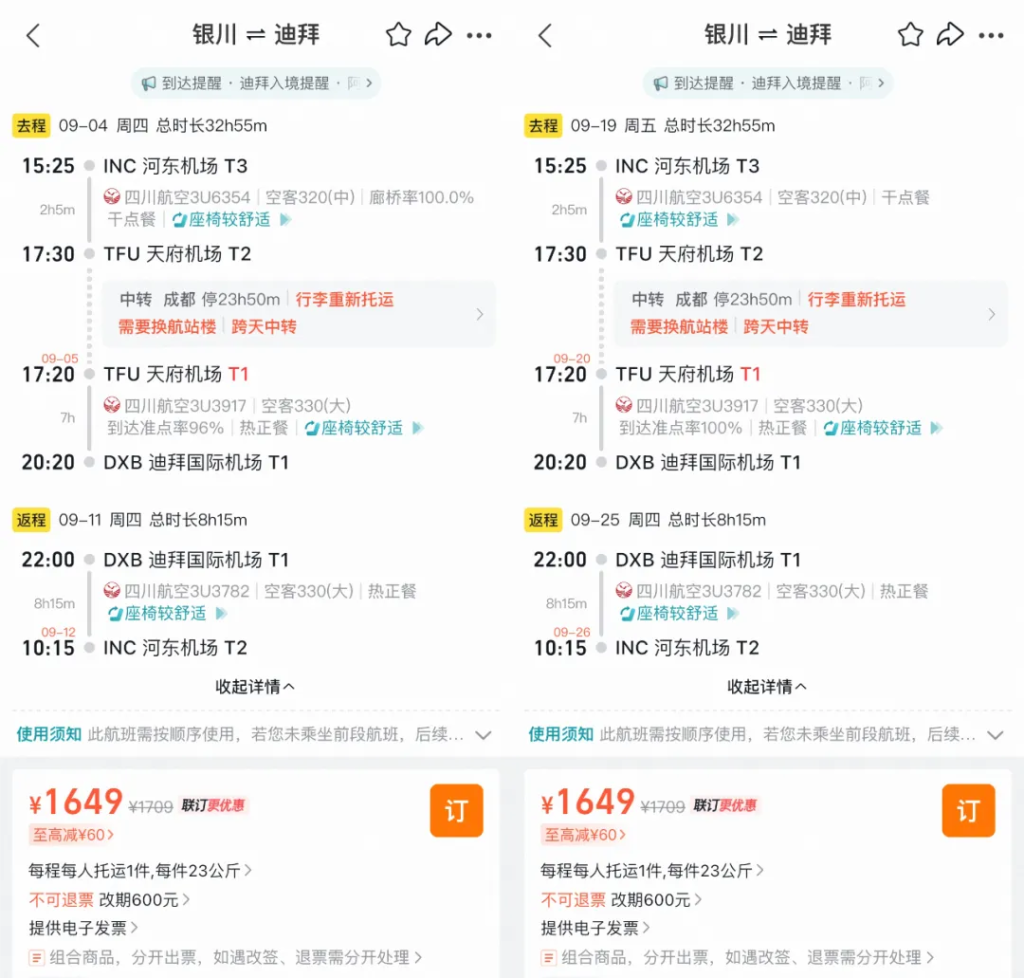Image resolution: width=1024 pixels, height=978 pixels.
Task: Open seat comfort info for 3U3782, 09-11 return
Action: pyautogui.click(x=167, y=614)
